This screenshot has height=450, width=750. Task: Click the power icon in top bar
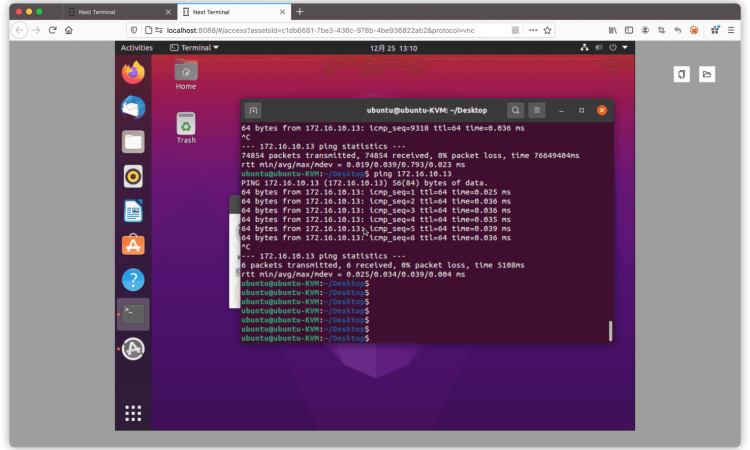pyautogui.click(x=612, y=47)
